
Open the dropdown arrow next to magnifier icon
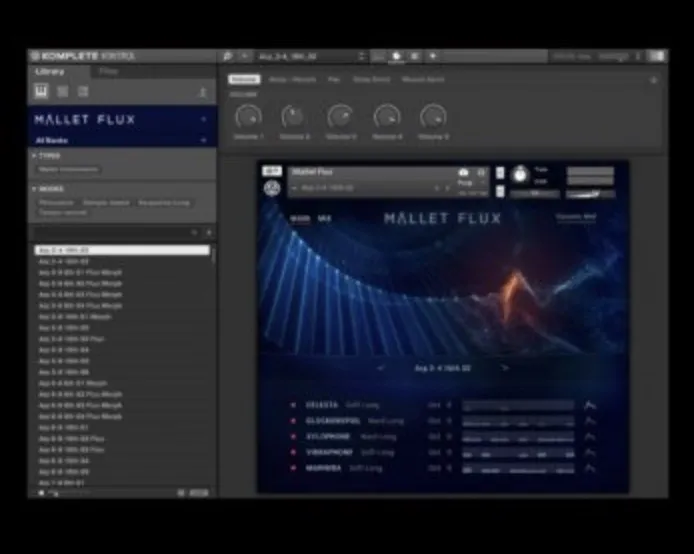(244, 56)
